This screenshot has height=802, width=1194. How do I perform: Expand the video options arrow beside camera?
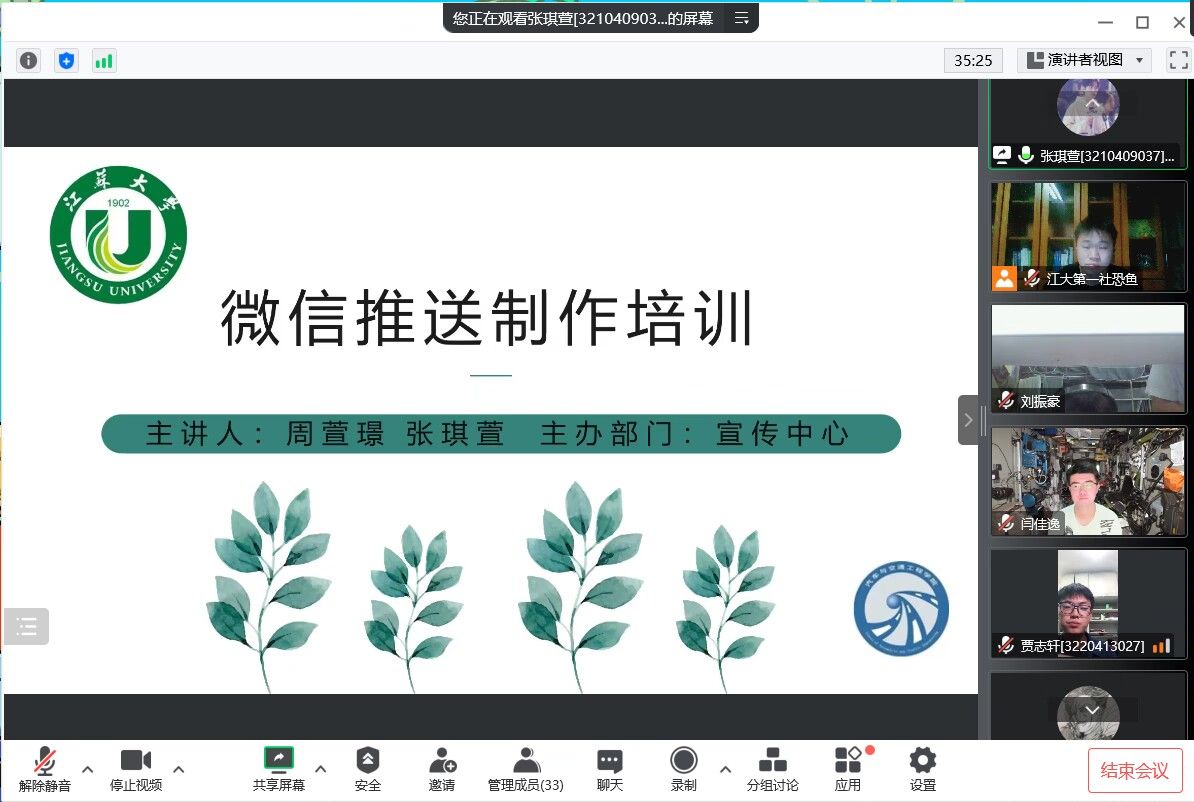(179, 769)
